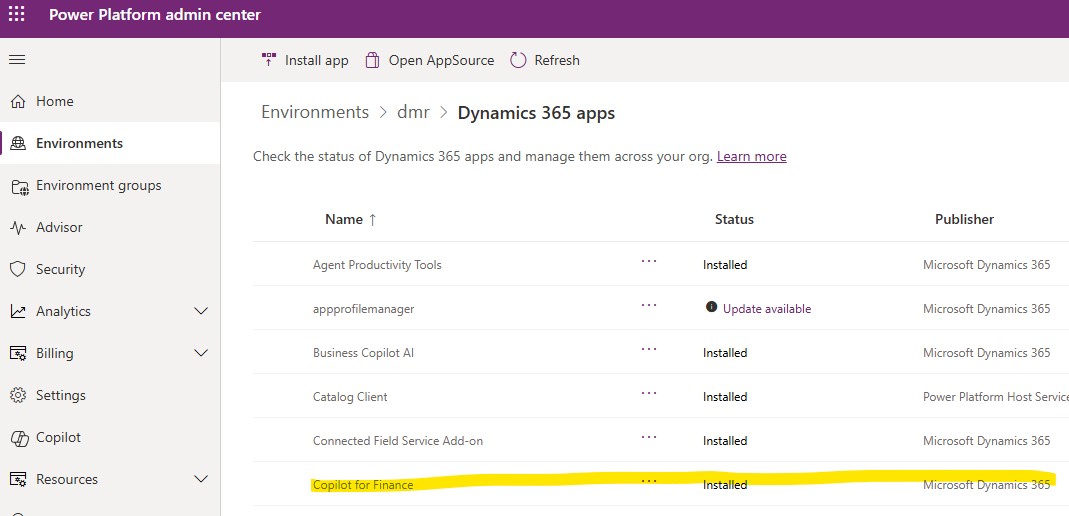1069x516 pixels.
Task: Open the Advisor page
Action: (x=59, y=228)
